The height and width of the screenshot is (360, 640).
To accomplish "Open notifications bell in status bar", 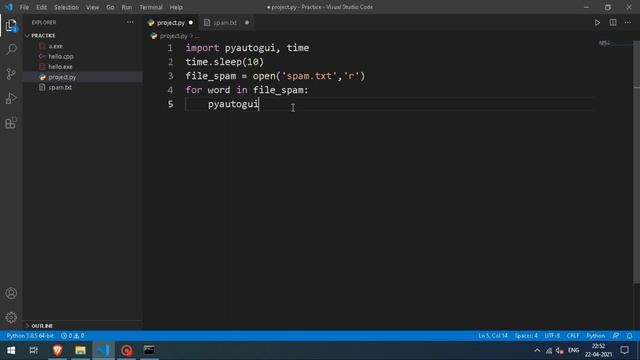I will click(x=629, y=336).
